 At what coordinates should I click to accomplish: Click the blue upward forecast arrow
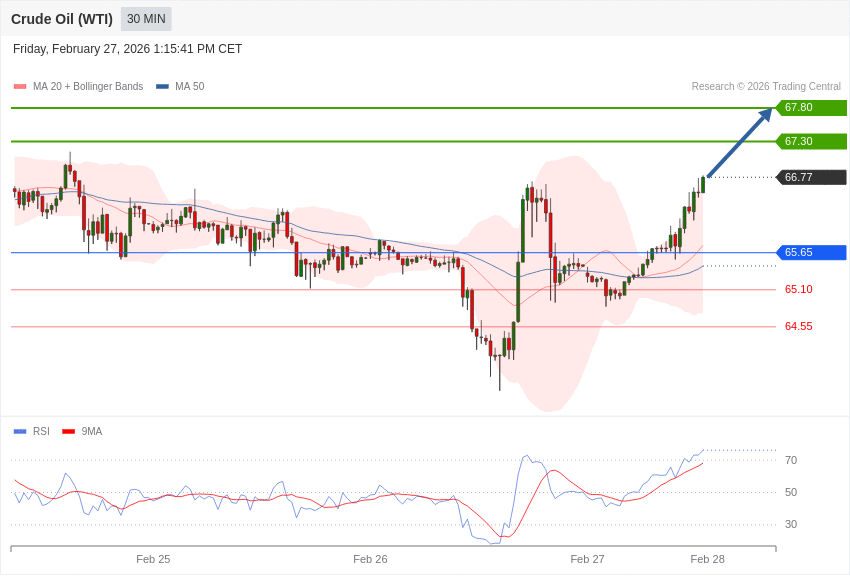pos(739,143)
